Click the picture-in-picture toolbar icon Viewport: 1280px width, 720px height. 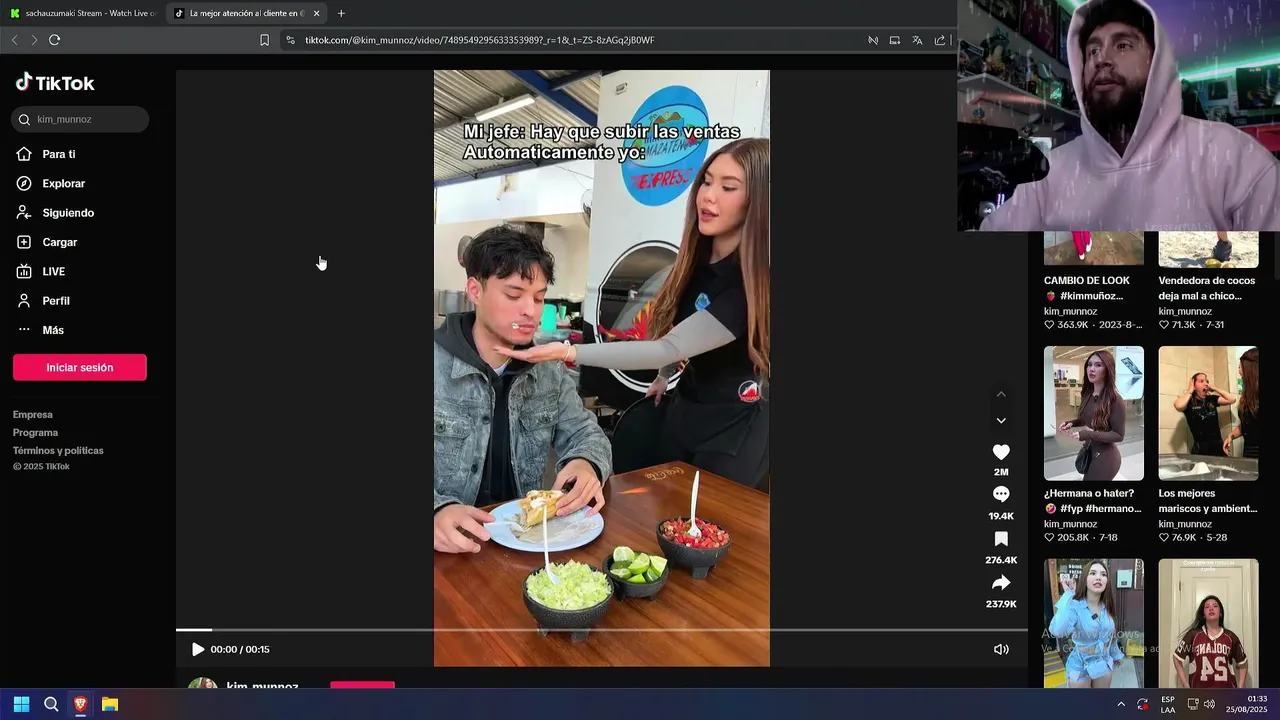pyautogui.click(x=895, y=40)
